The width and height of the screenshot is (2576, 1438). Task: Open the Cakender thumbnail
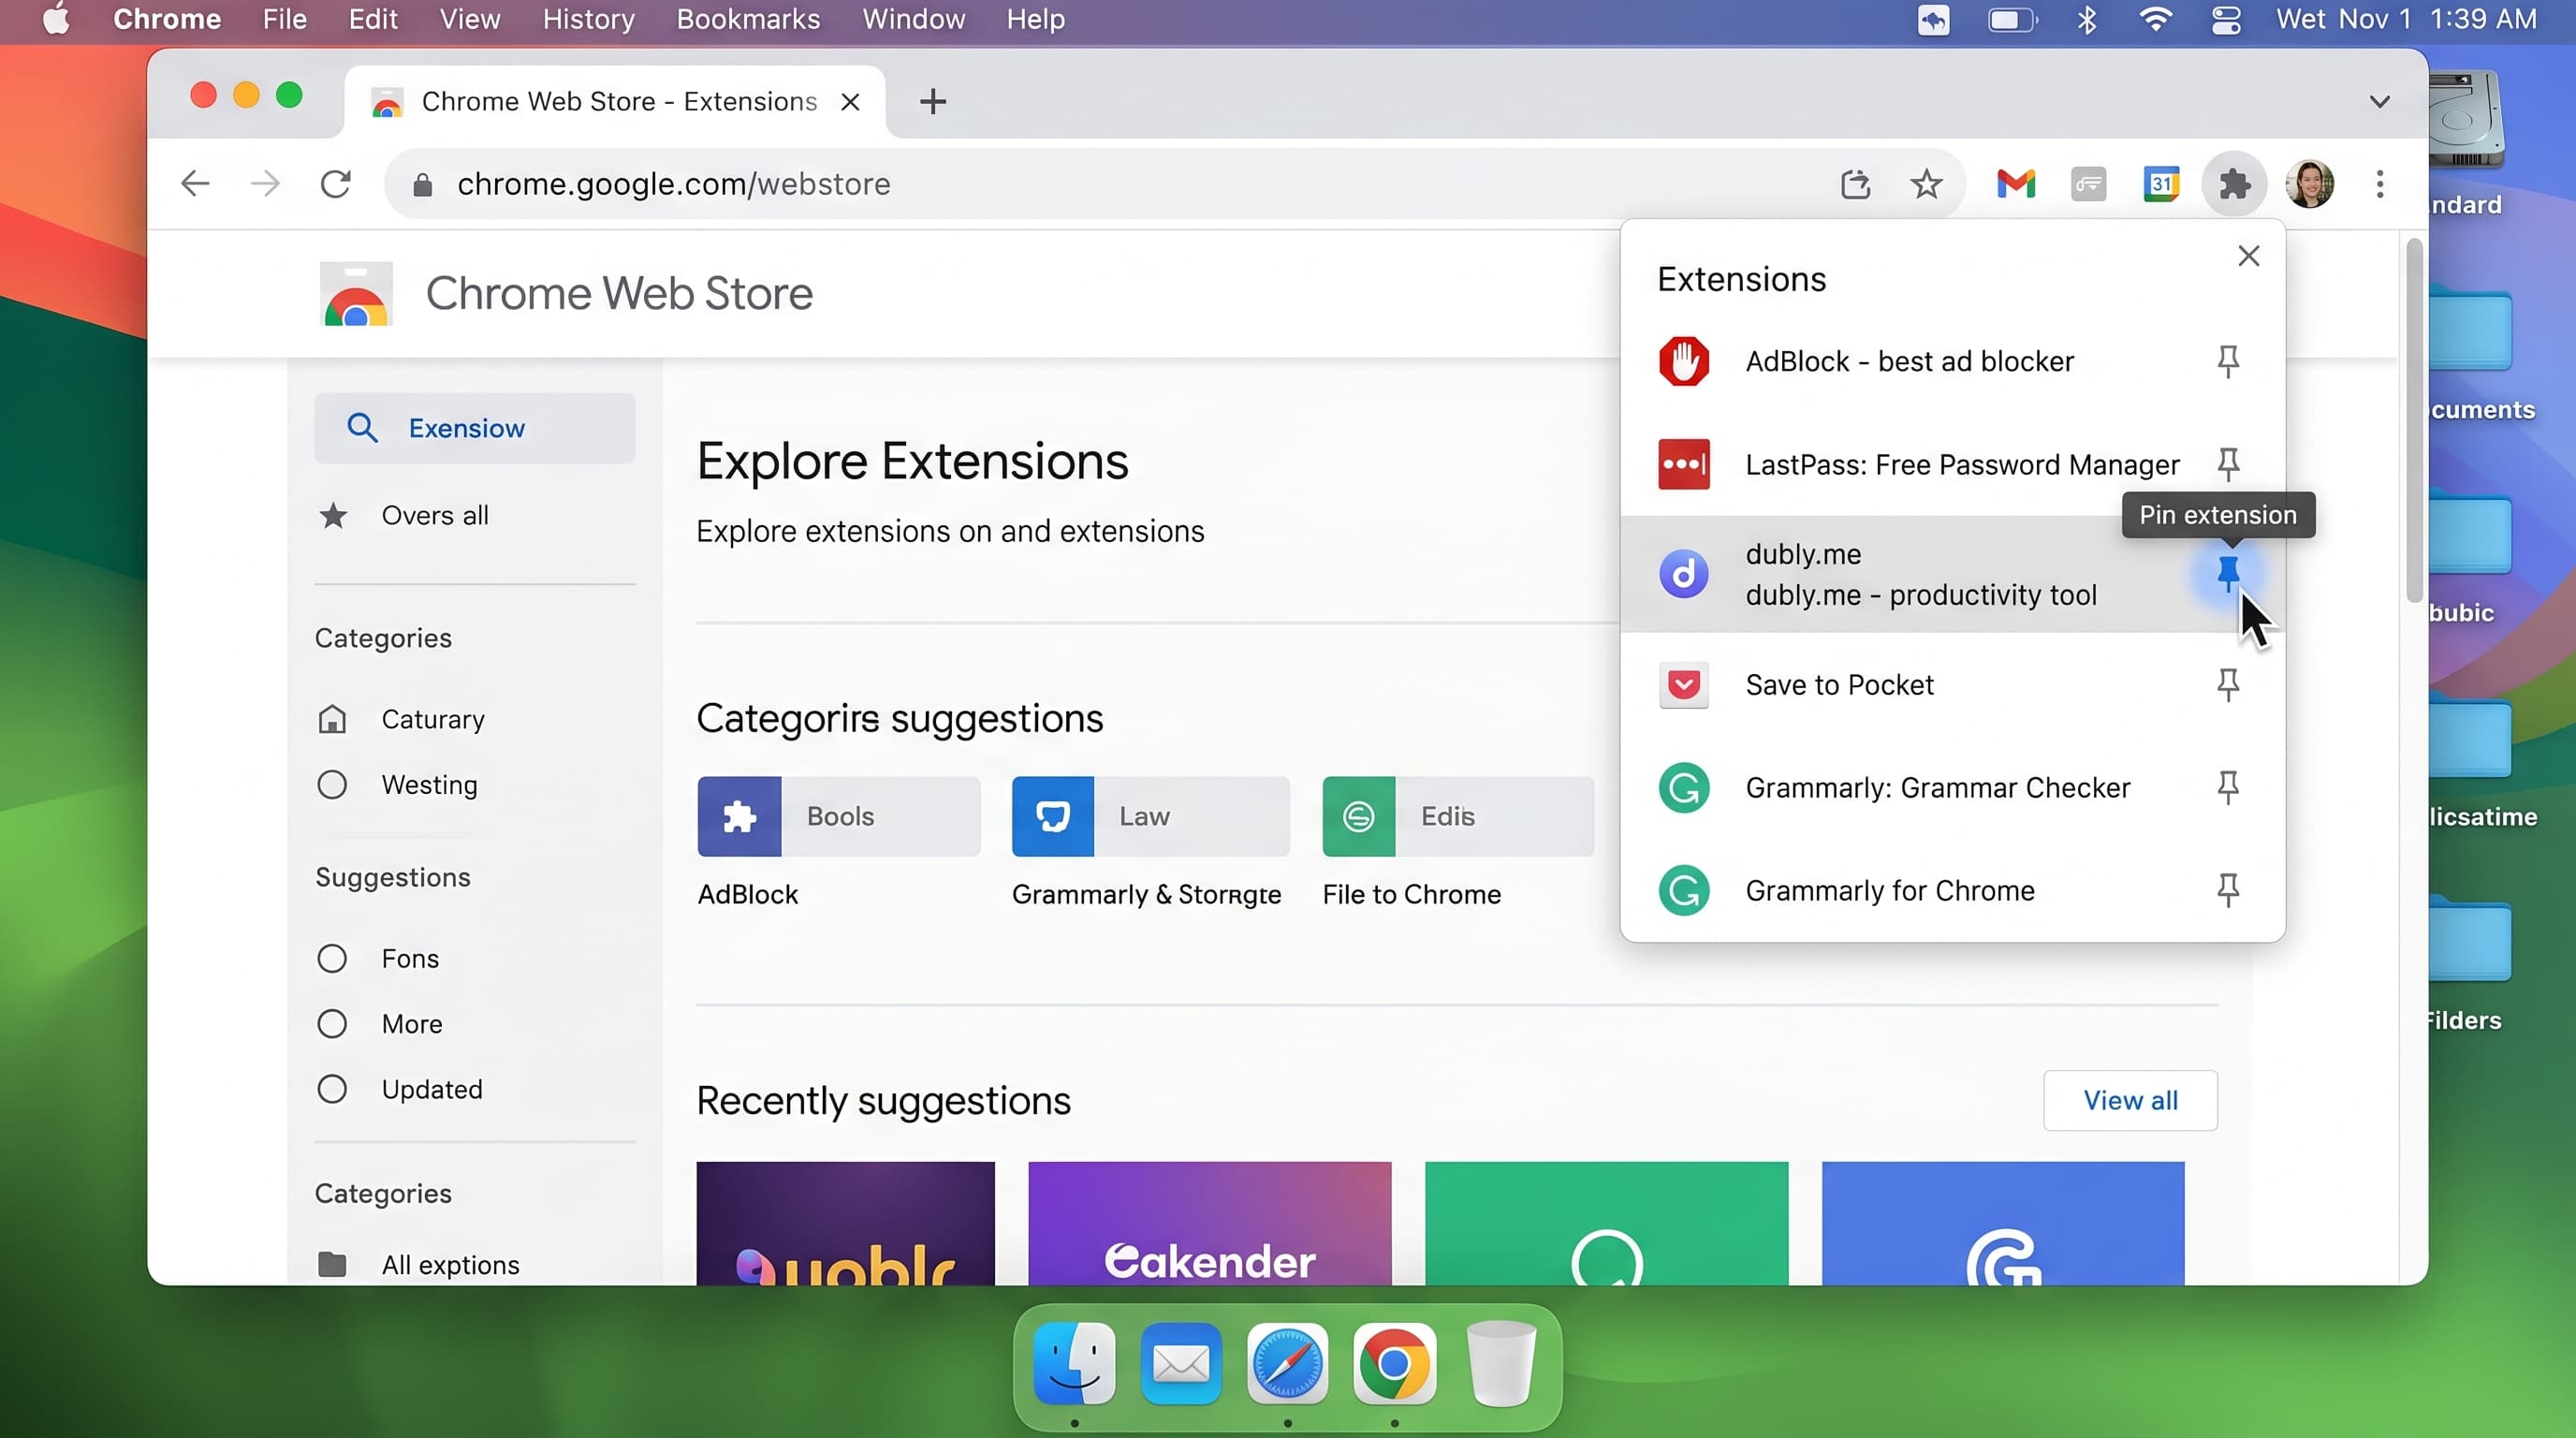pyautogui.click(x=1209, y=1223)
